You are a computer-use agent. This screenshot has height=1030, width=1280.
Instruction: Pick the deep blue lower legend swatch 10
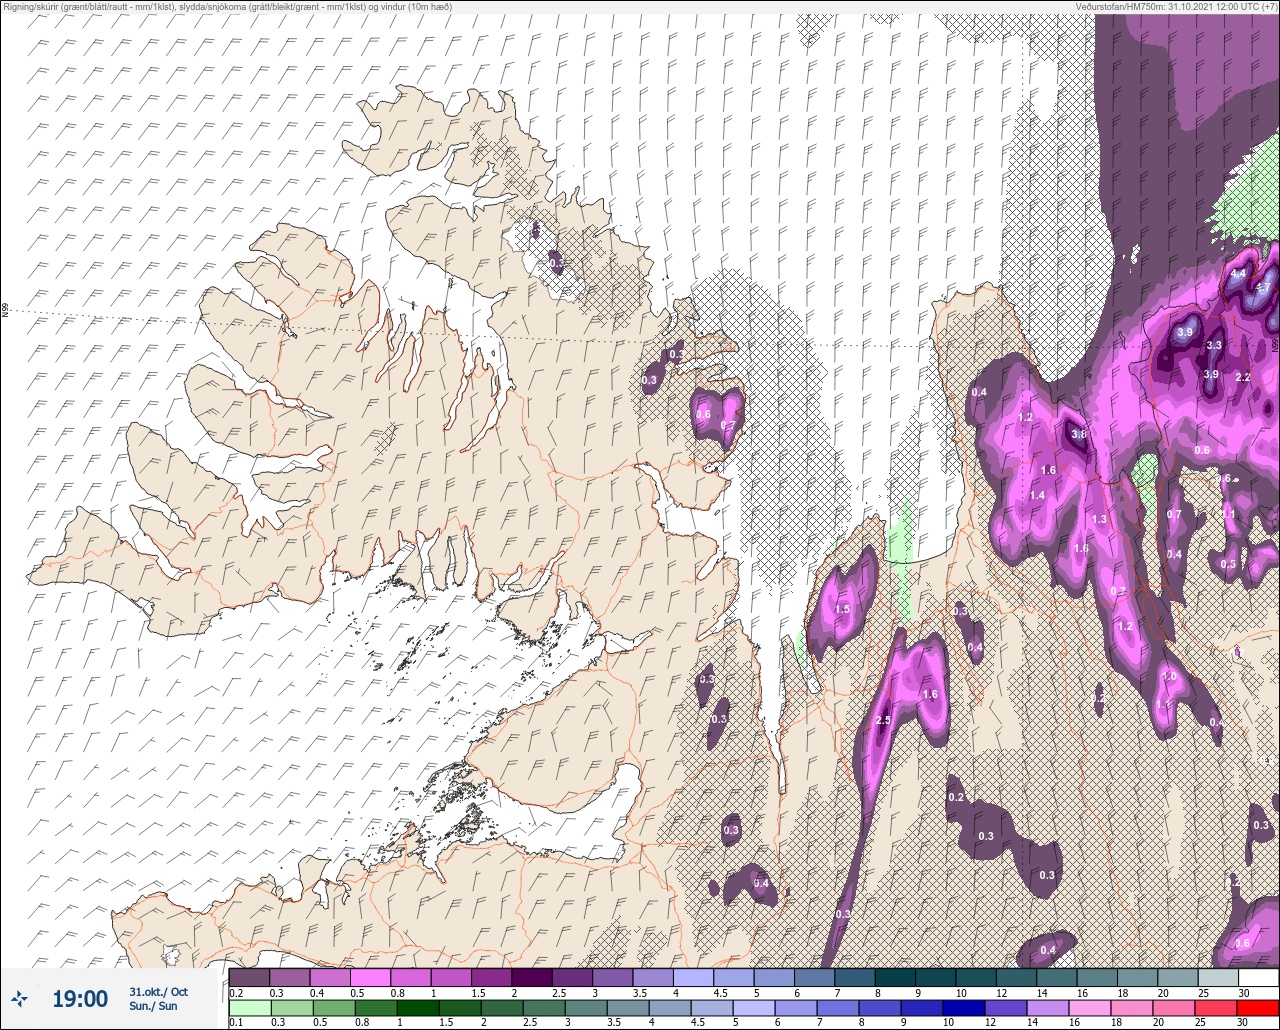[963, 1008]
